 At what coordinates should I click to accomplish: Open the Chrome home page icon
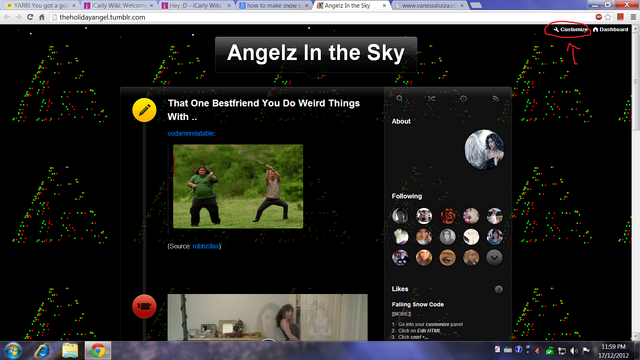click(x=42, y=17)
